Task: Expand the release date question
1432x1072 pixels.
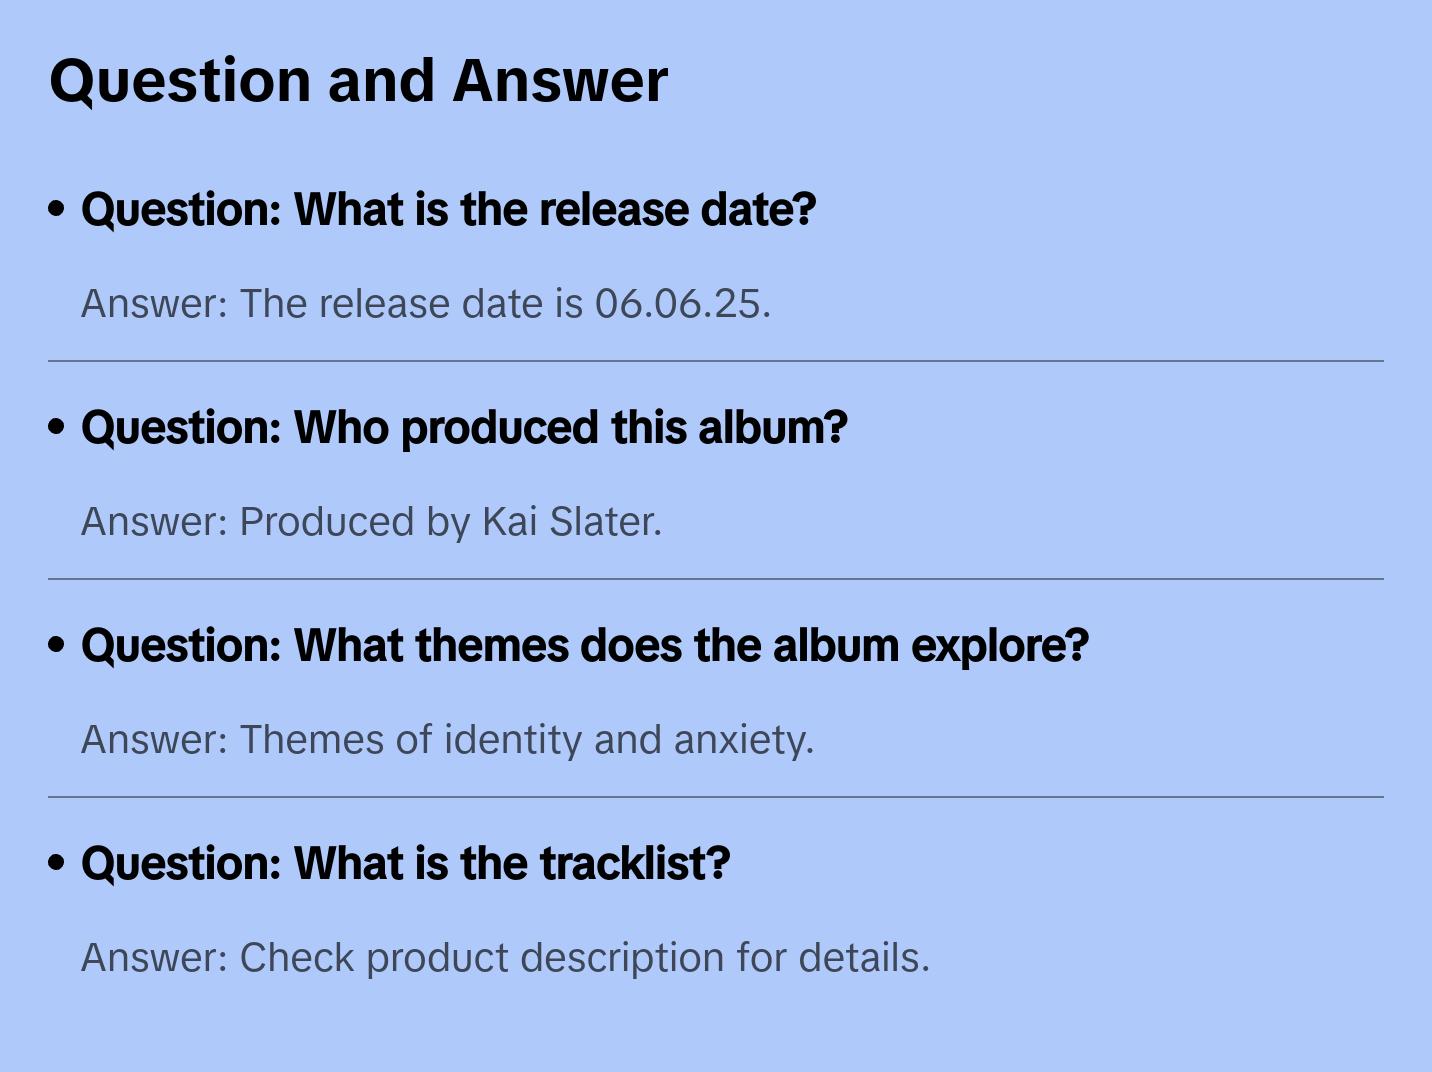Action: [448, 210]
